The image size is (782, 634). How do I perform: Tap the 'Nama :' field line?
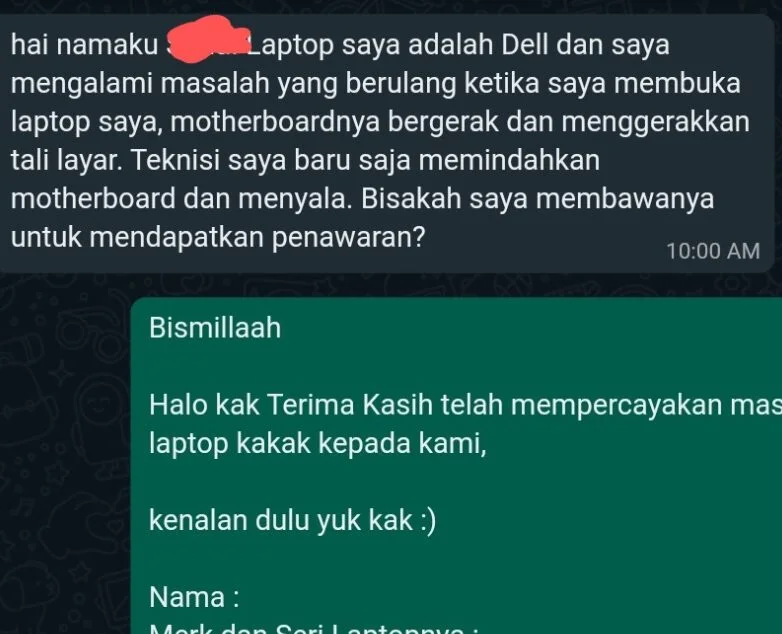[195, 597]
